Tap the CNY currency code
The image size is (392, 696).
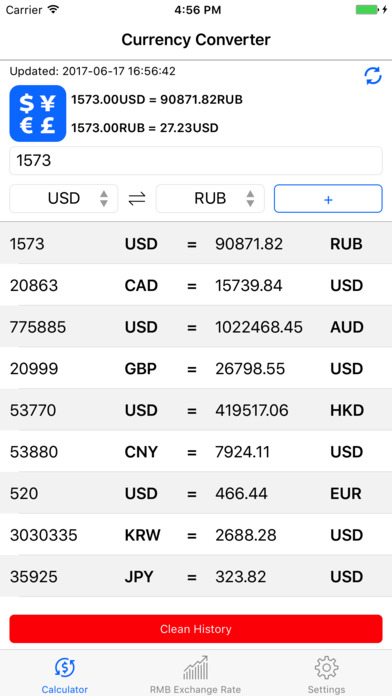pyautogui.click(x=141, y=452)
